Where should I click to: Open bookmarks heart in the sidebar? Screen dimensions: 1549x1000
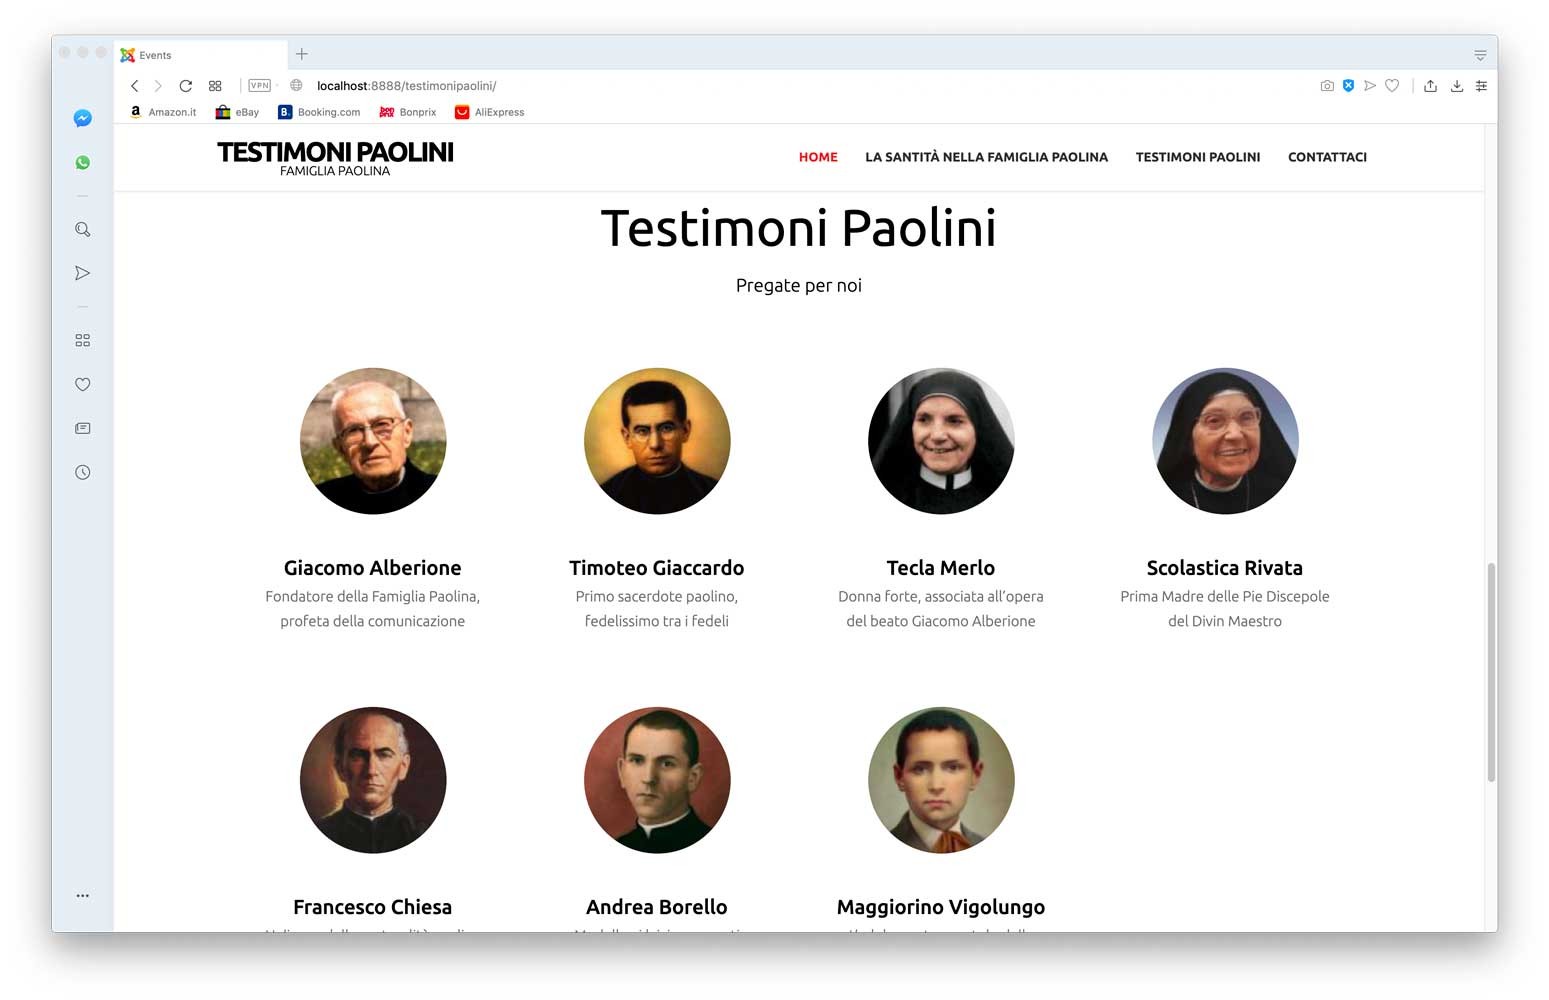coord(83,384)
